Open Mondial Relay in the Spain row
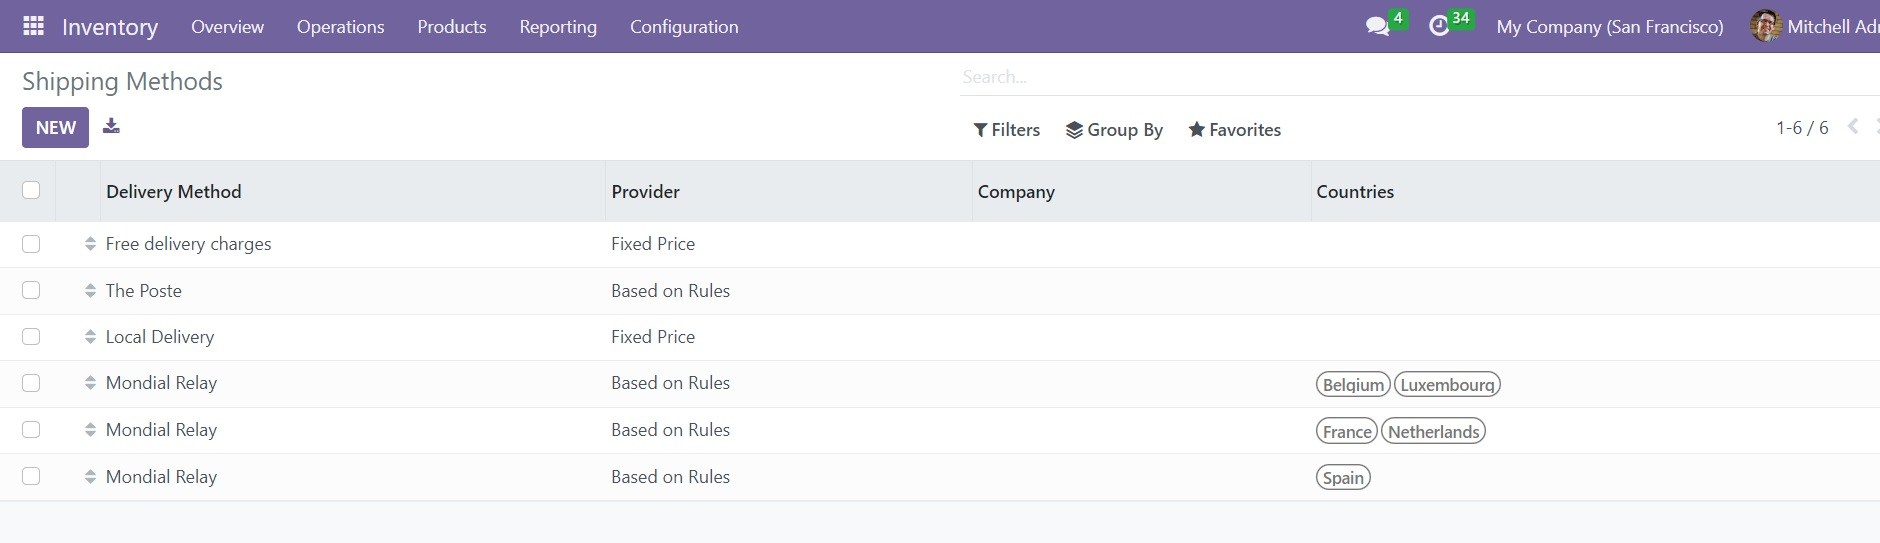Screen dimensions: 1880x543 [x=161, y=477]
